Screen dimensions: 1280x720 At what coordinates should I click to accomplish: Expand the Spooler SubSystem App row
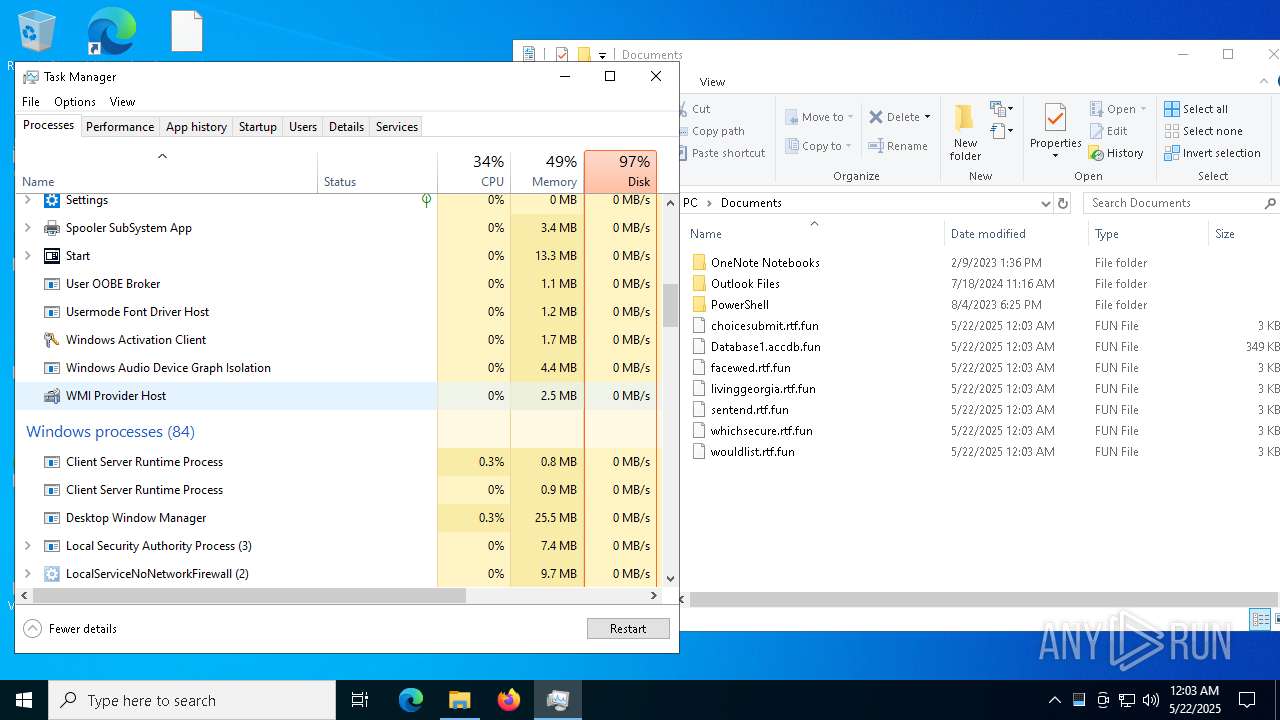coord(28,228)
